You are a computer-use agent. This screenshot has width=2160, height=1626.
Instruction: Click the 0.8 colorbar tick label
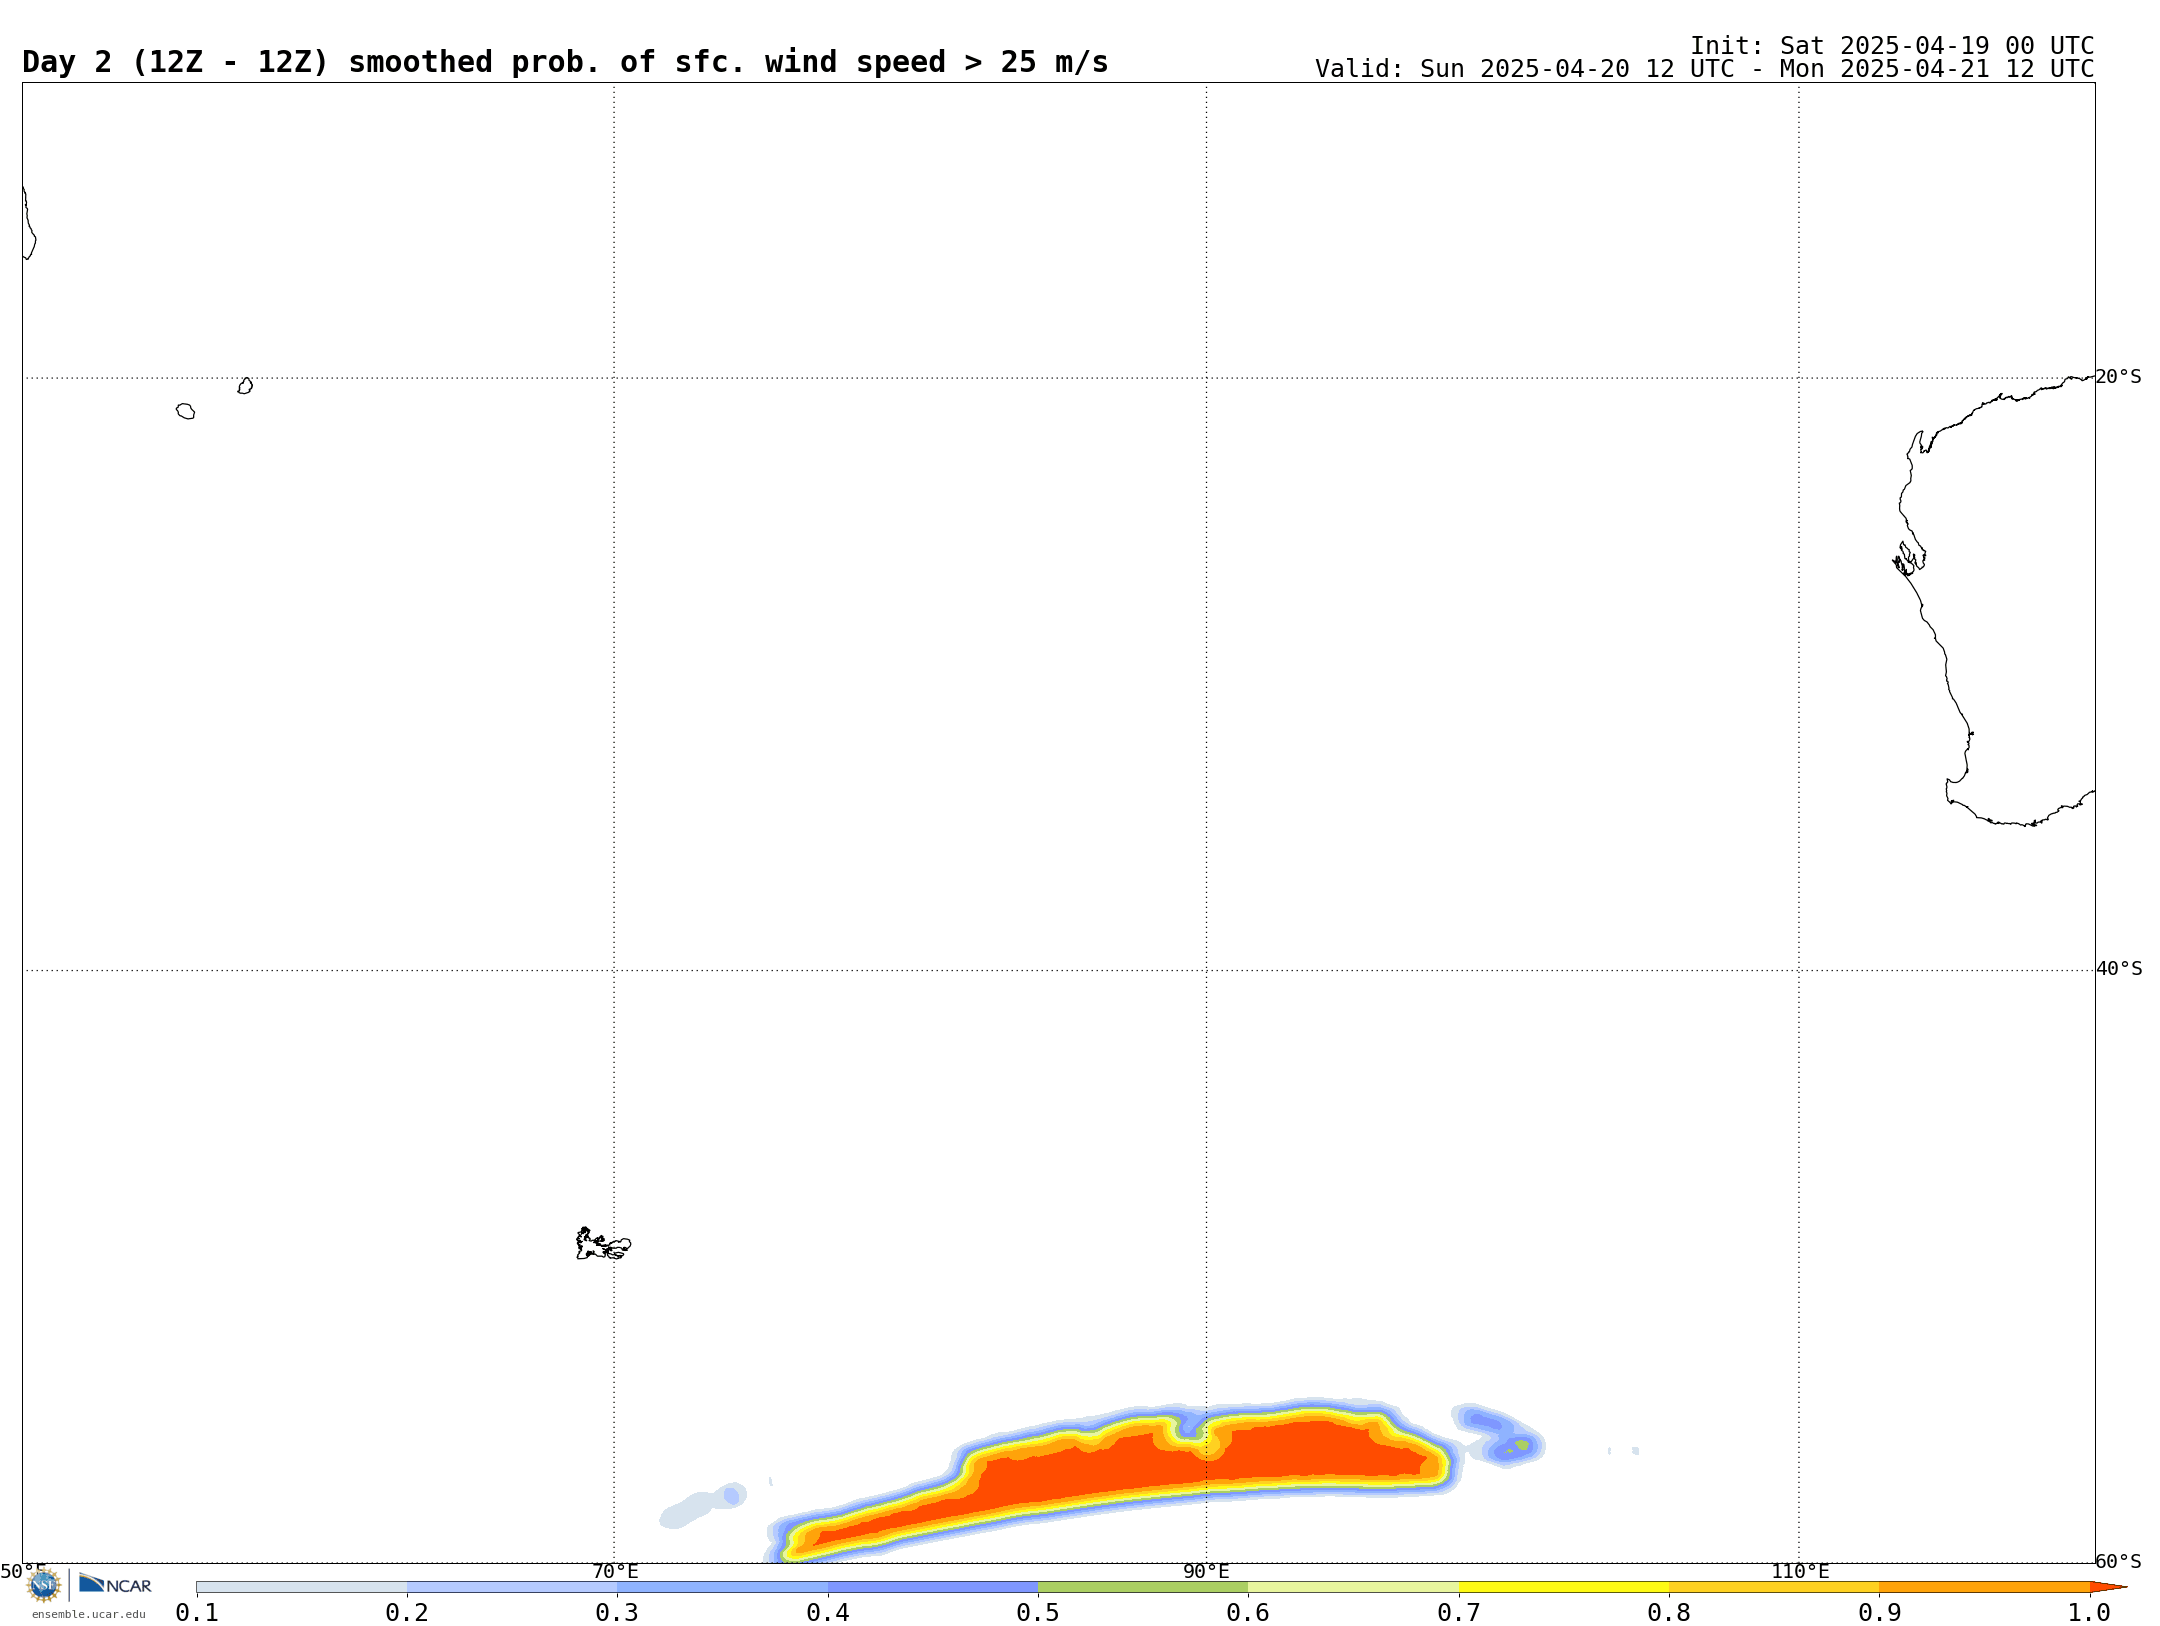(x=1669, y=1612)
